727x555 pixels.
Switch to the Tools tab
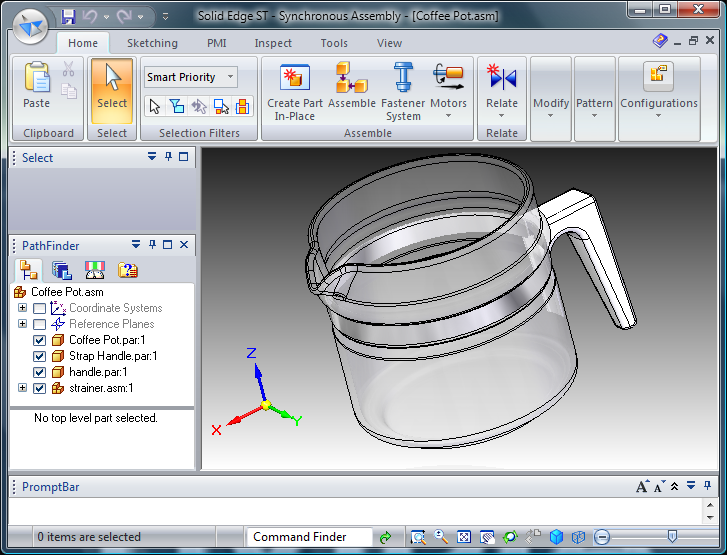[334, 43]
